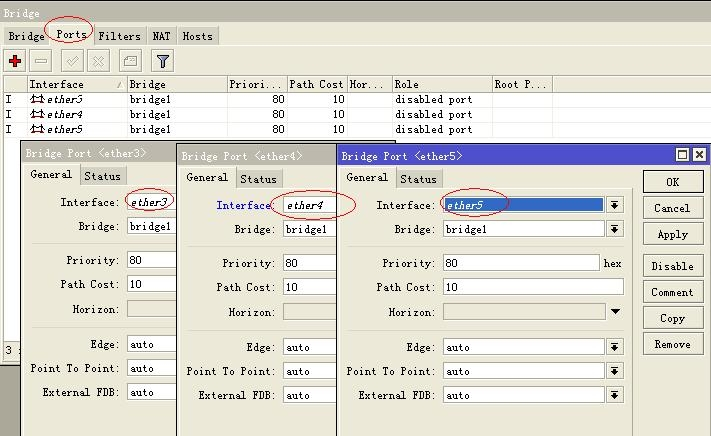Switch to the Hosts tab
This screenshot has width=711, height=436.
pos(197,36)
